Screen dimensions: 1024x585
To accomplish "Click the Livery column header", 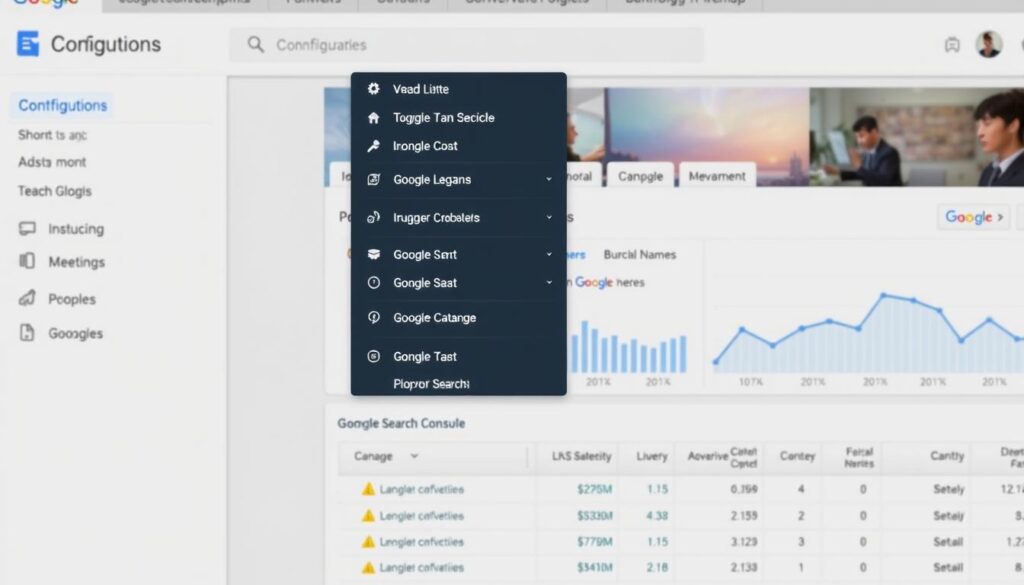I will tap(652, 456).
